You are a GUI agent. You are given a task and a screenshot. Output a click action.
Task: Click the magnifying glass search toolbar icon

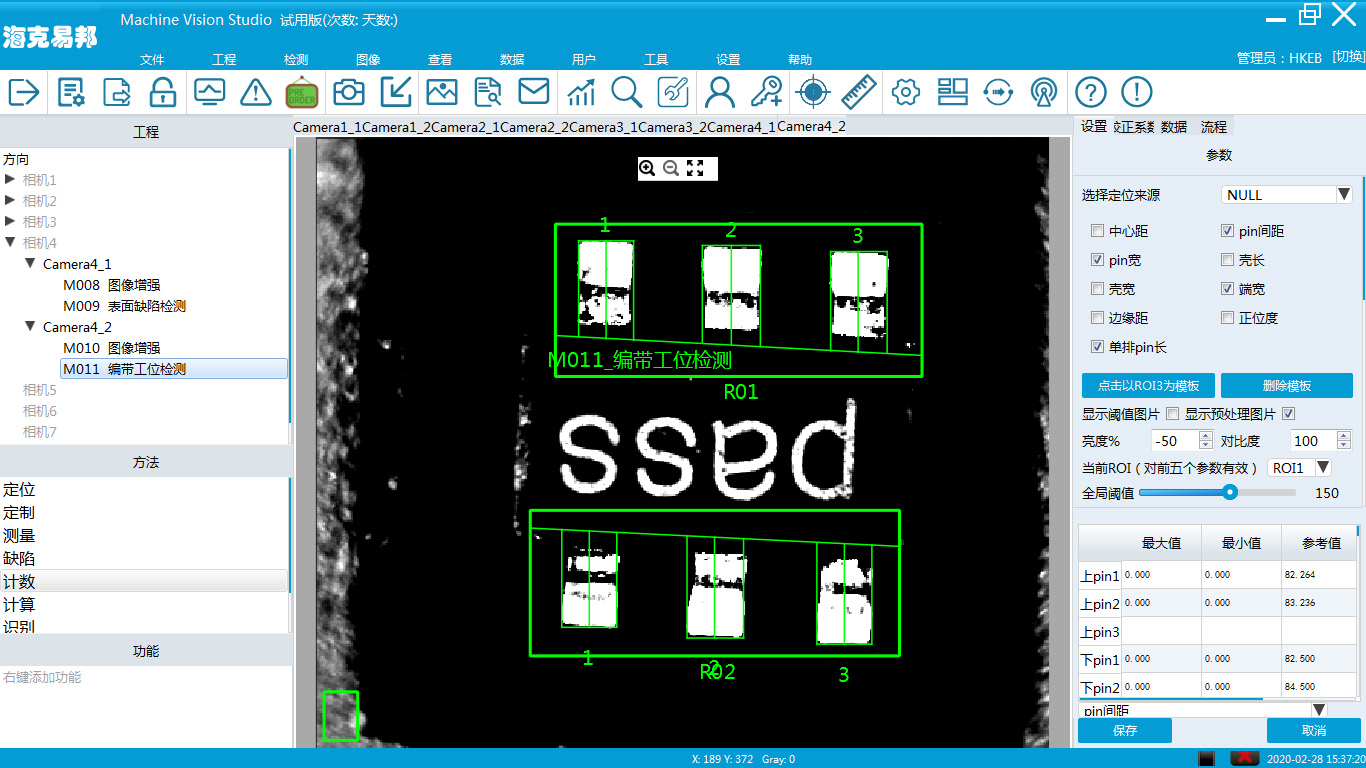click(x=627, y=93)
